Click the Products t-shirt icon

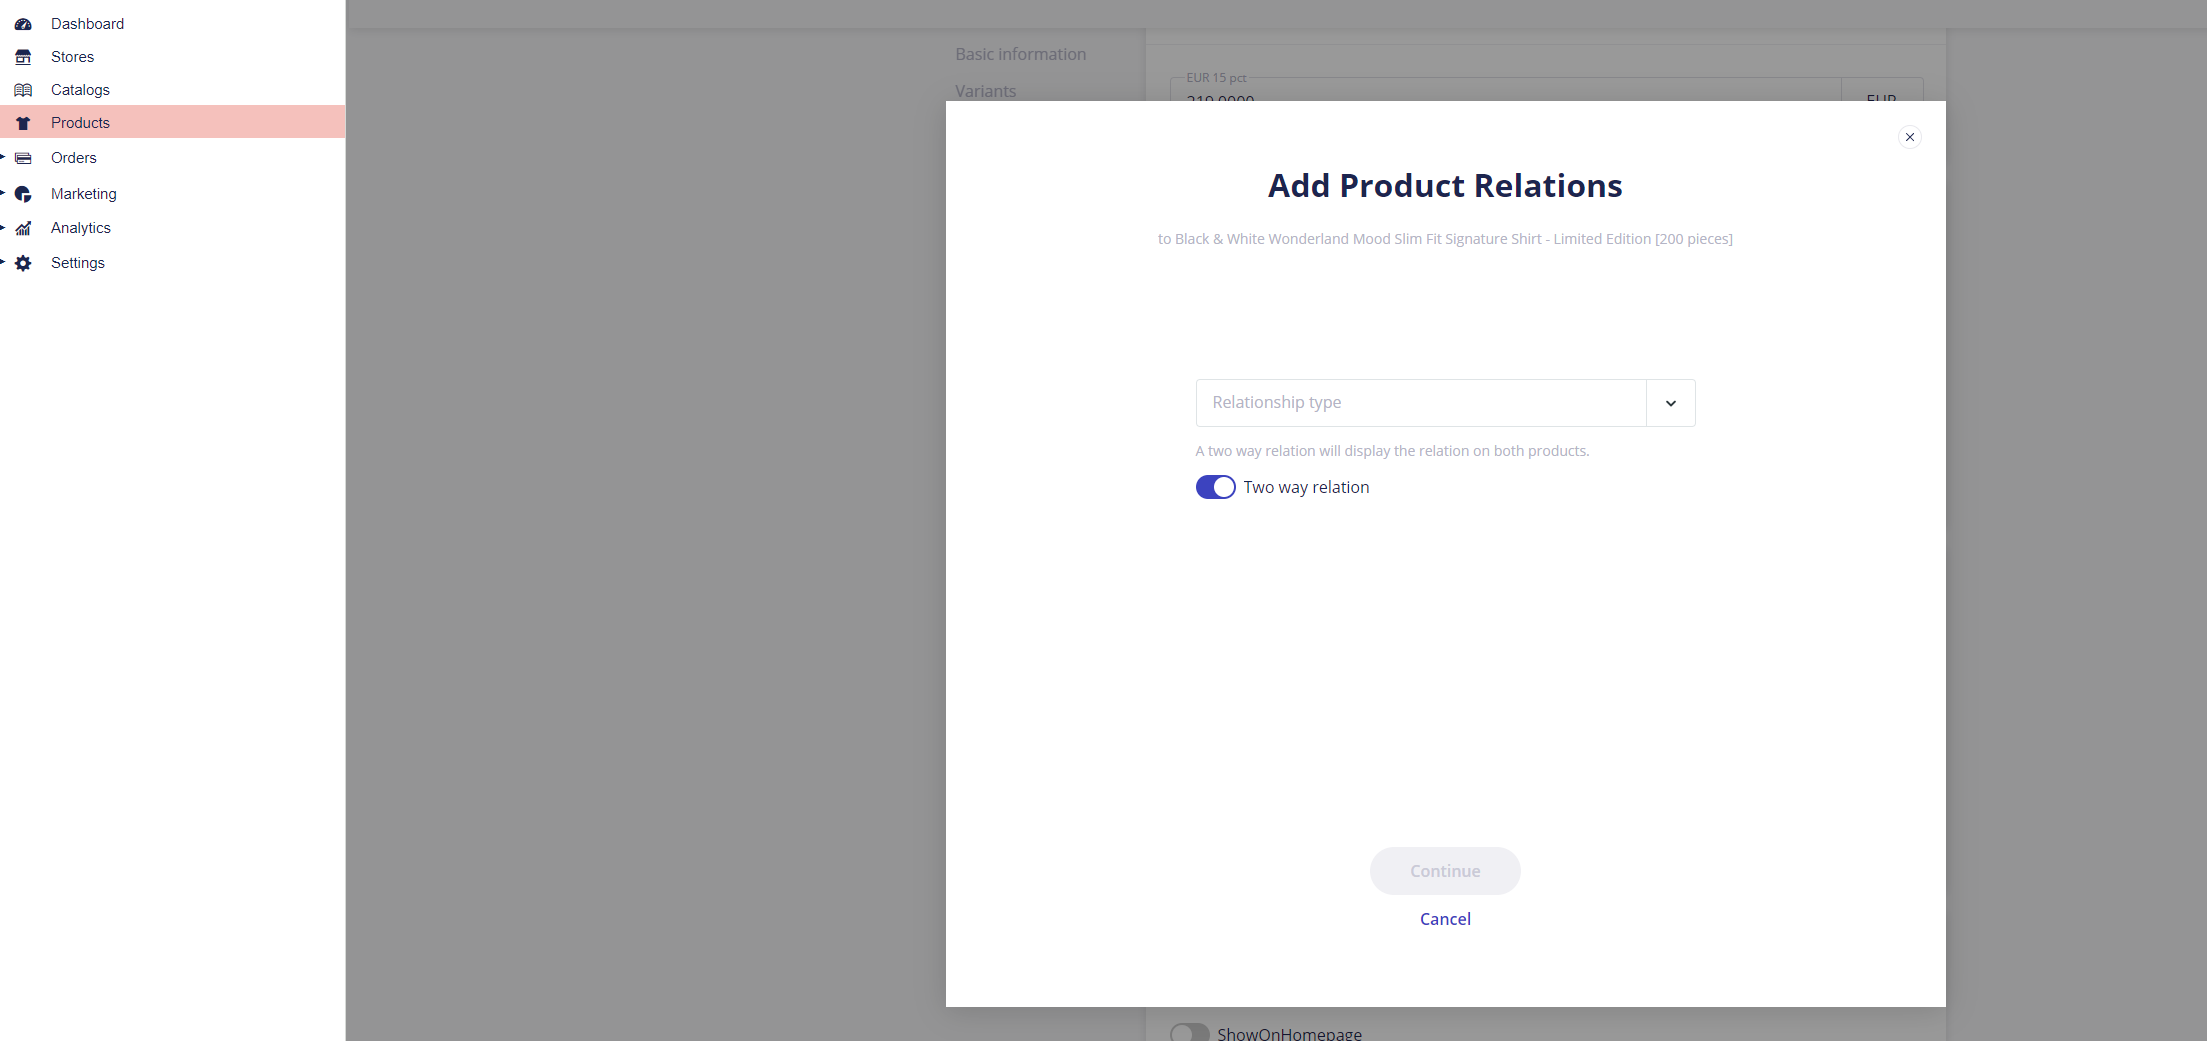click(x=23, y=123)
